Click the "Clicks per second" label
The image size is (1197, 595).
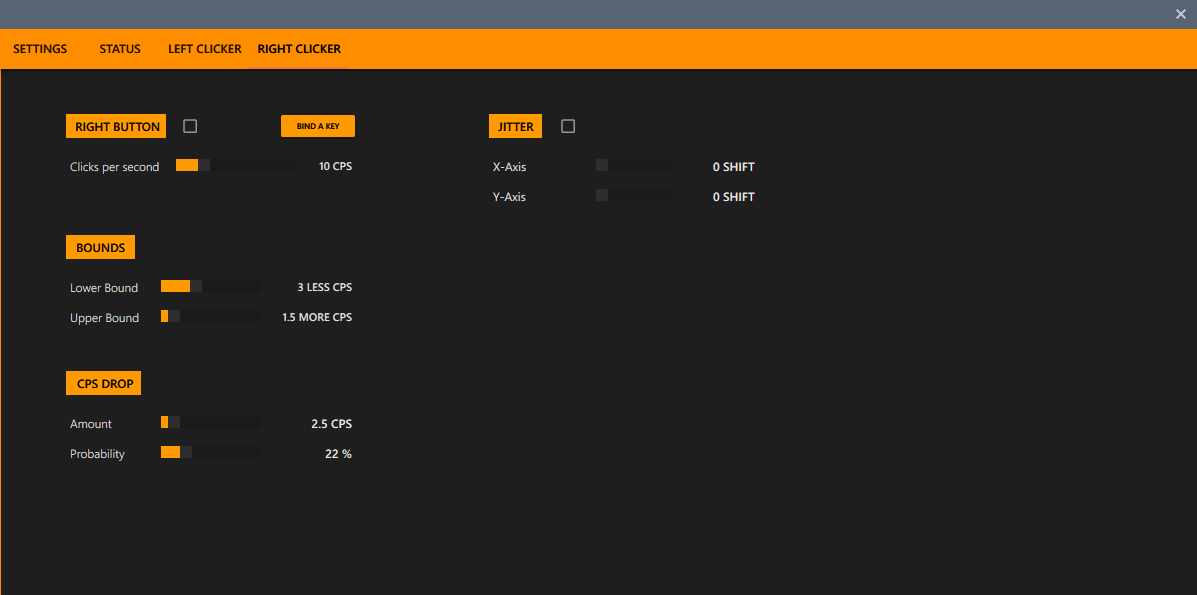[115, 167]
